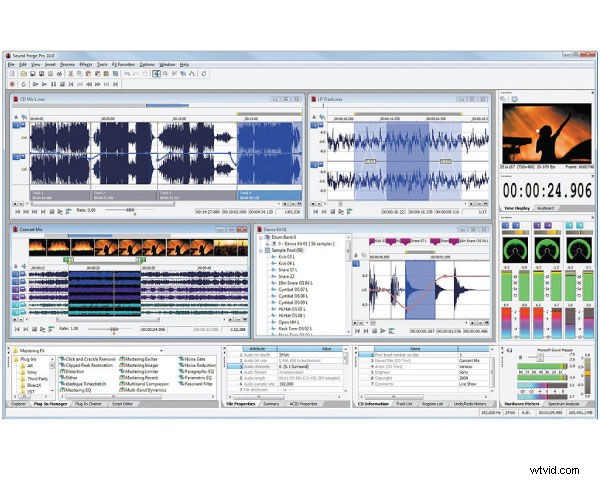Viewport: 600px width, 480px height.
Task: Open the Multiband Compressor plug-in
Action: click(144, 384)
